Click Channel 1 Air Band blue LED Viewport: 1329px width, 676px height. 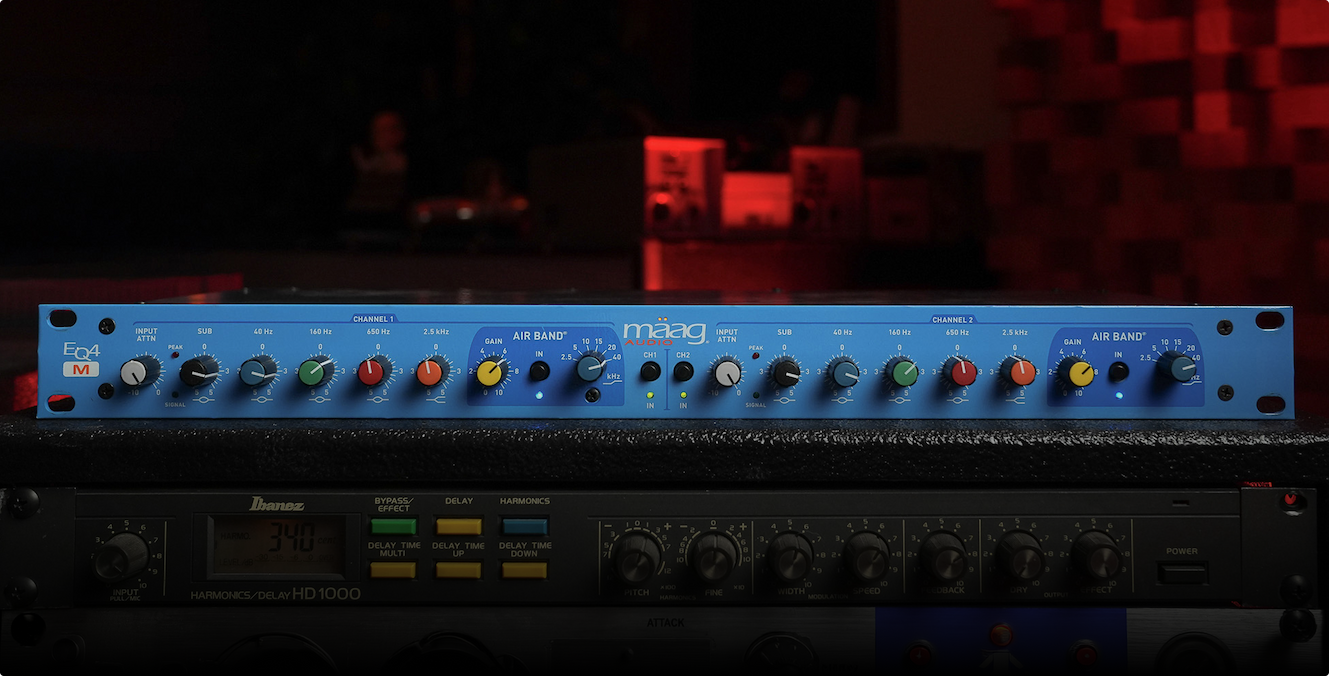pyautogui.click(x=539, y=396)
